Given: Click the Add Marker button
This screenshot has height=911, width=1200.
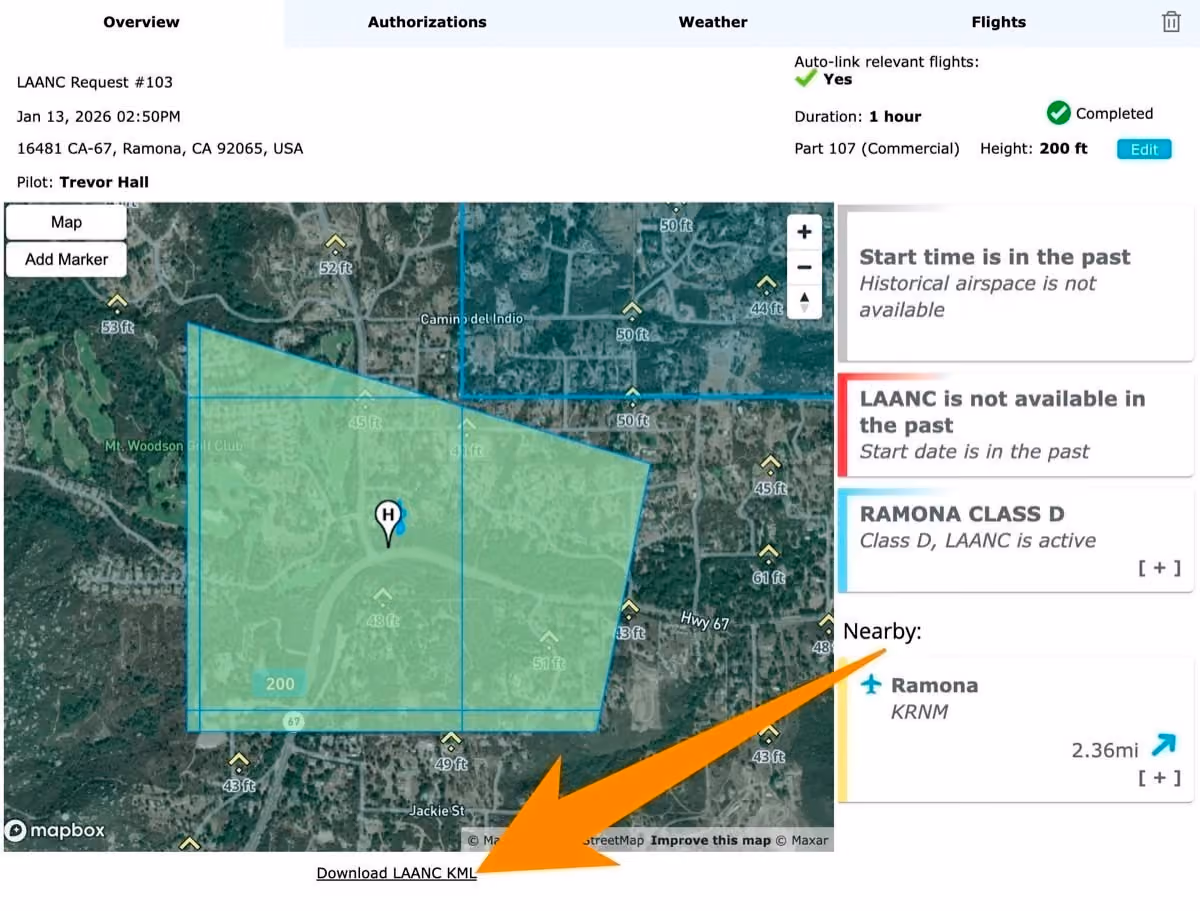Looking at the screenshot, I should click(x=66, y=259).
